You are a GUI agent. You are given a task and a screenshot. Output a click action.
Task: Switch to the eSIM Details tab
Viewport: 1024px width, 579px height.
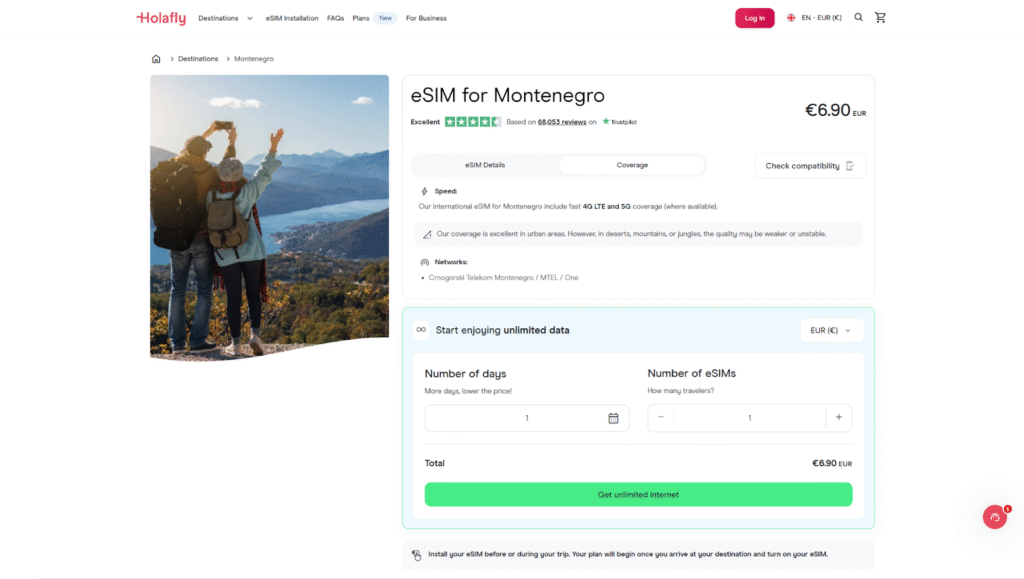click(x=484, y=164)
